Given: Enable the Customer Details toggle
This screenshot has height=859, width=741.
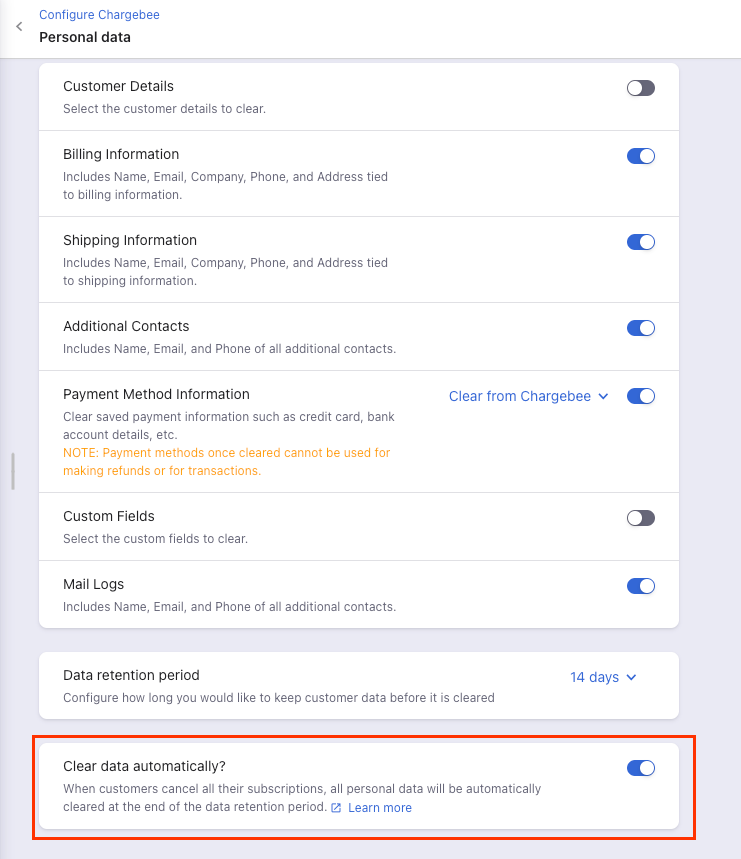Looking at the screenshot, I should coord(640,88).
